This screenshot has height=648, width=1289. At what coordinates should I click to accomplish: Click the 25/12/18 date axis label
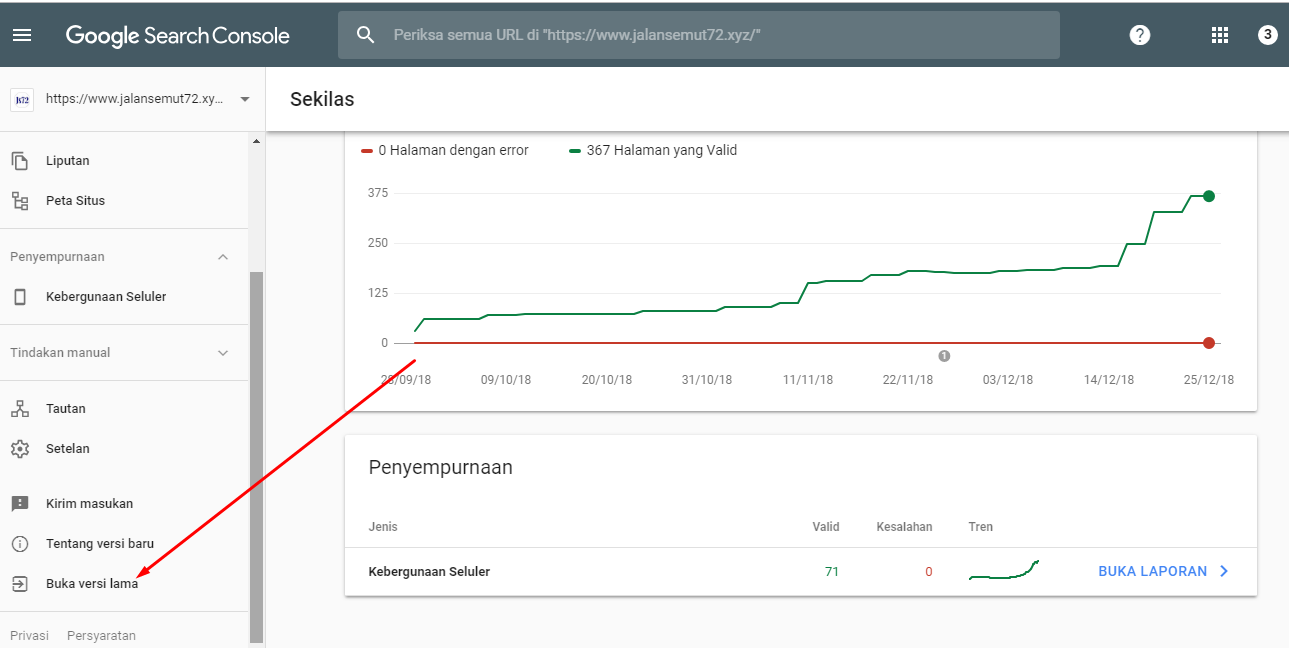click(1208, 380)
